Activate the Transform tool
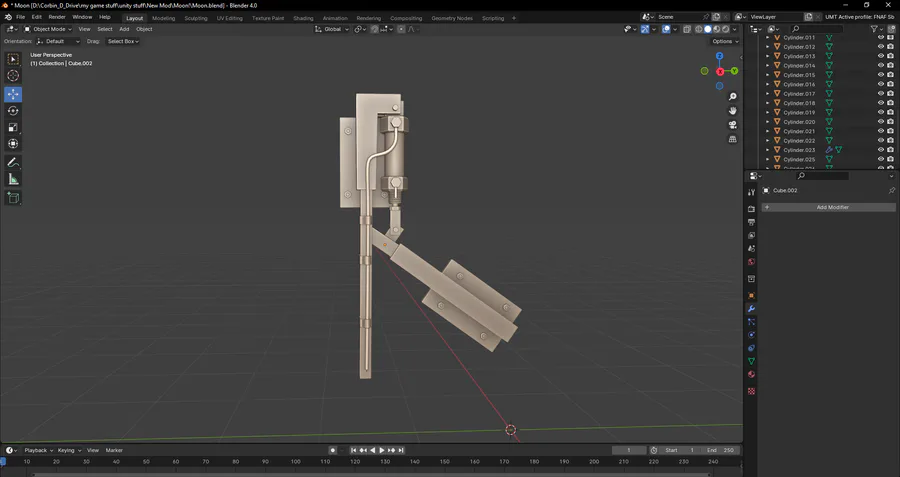This screenshot has height=477, width=900. [x=13, y=144]
